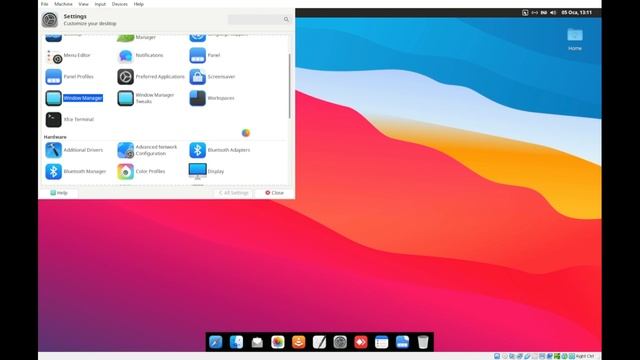Click the Help button in Settings

(x=59, y=193)
